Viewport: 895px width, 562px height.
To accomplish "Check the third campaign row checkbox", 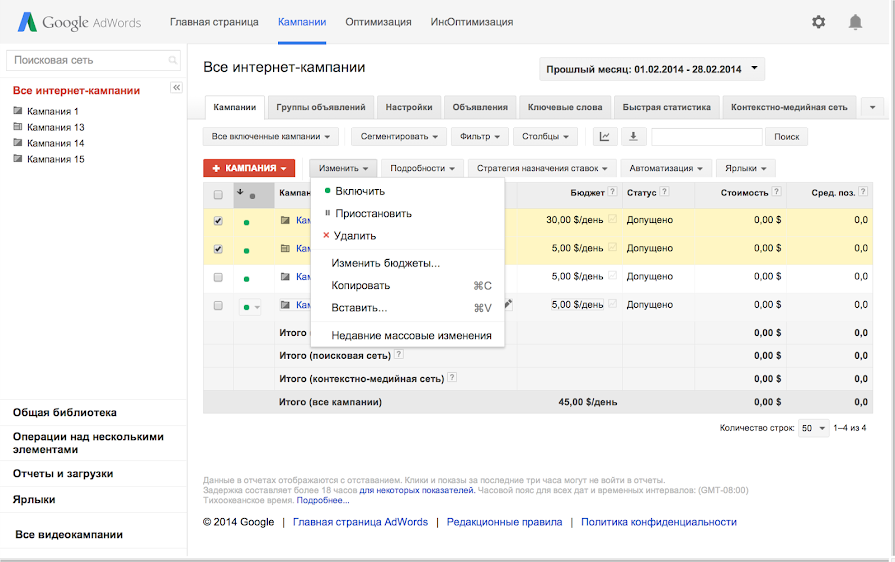I will tap(218, 277).
